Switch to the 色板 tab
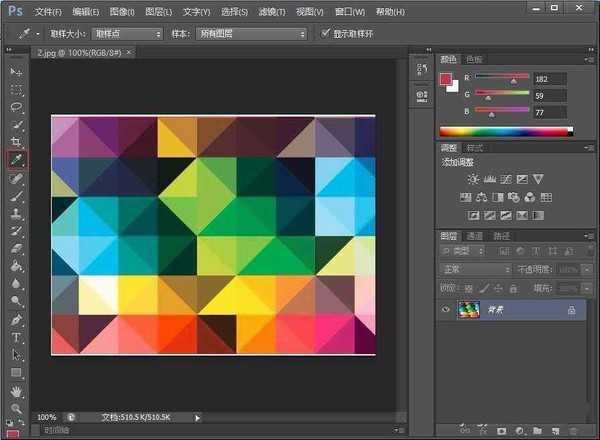The width and height of the screenshot is (600, 440). (x=474, y=59)
